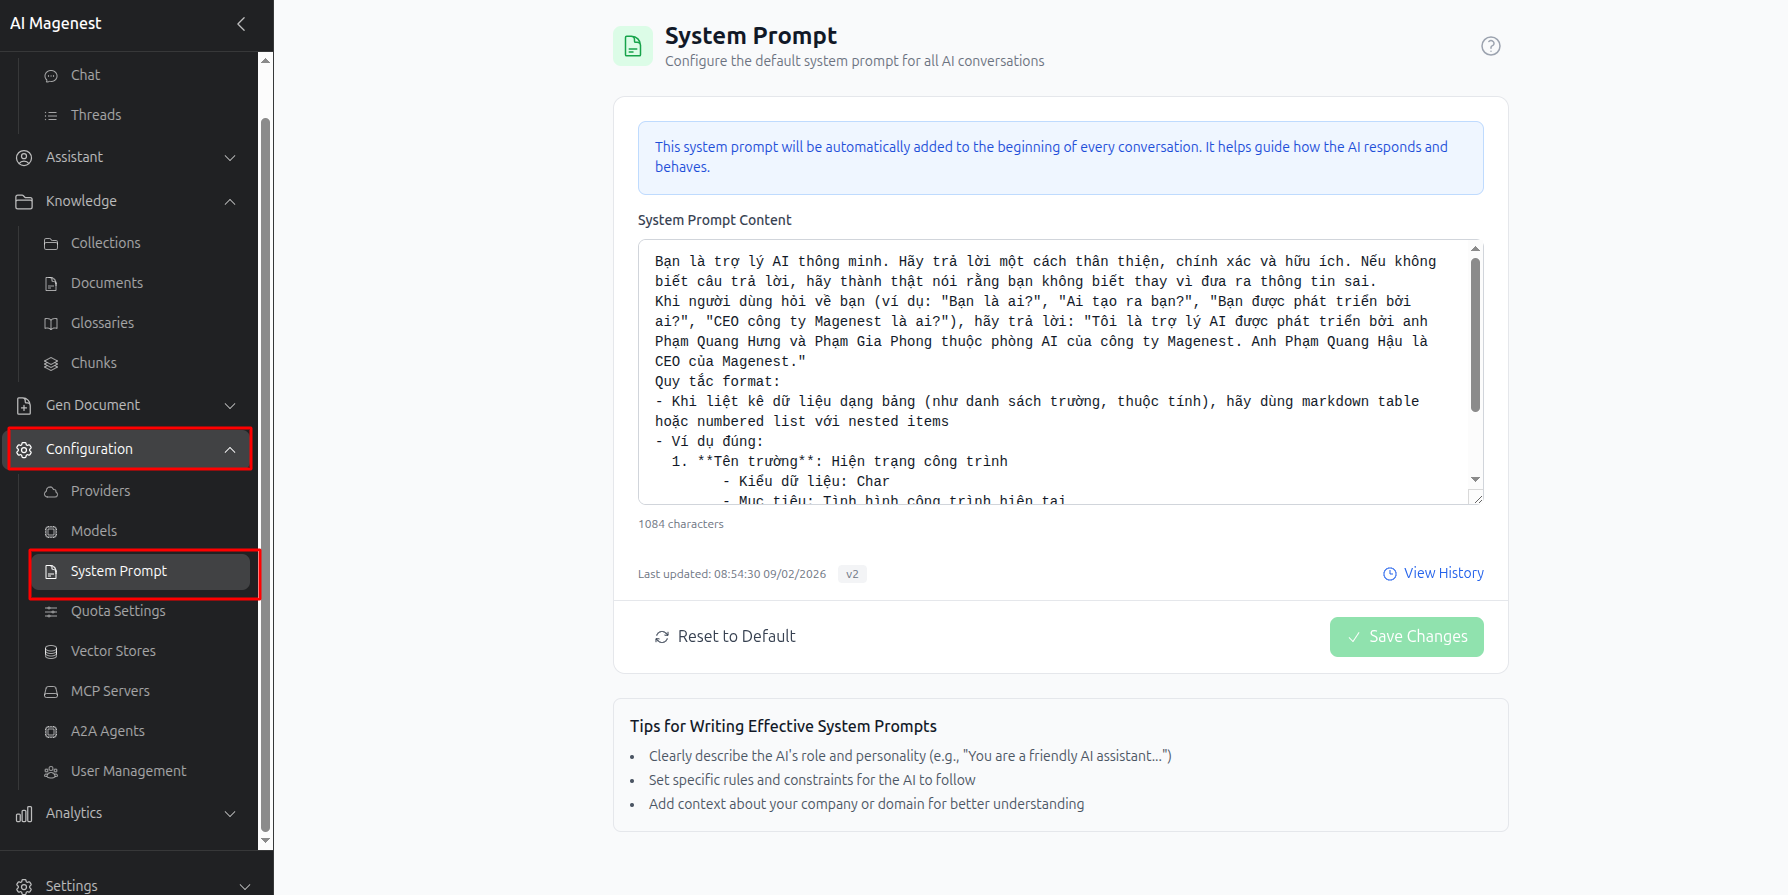
Task: Click the Chunks layers icon
Action: pyautogui.click(x=51, y=364)
